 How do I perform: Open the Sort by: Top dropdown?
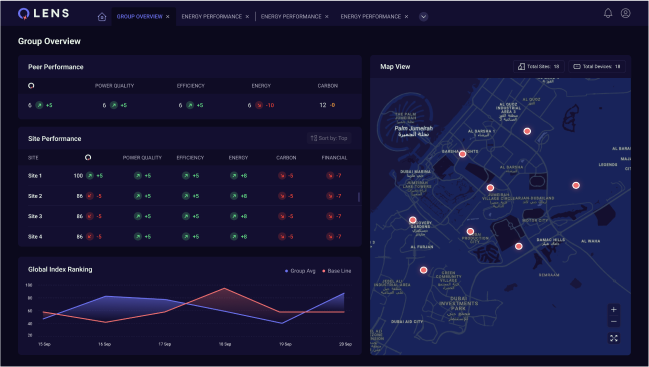[329, 138]
